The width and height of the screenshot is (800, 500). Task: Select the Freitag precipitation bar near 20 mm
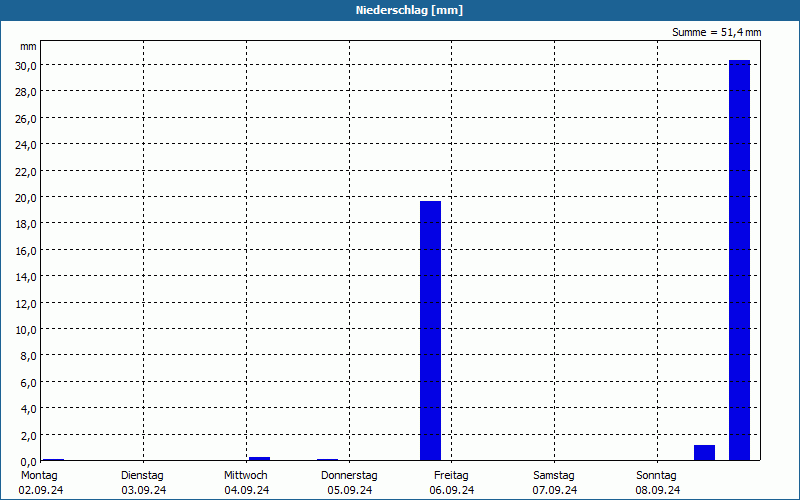[430, 331]
